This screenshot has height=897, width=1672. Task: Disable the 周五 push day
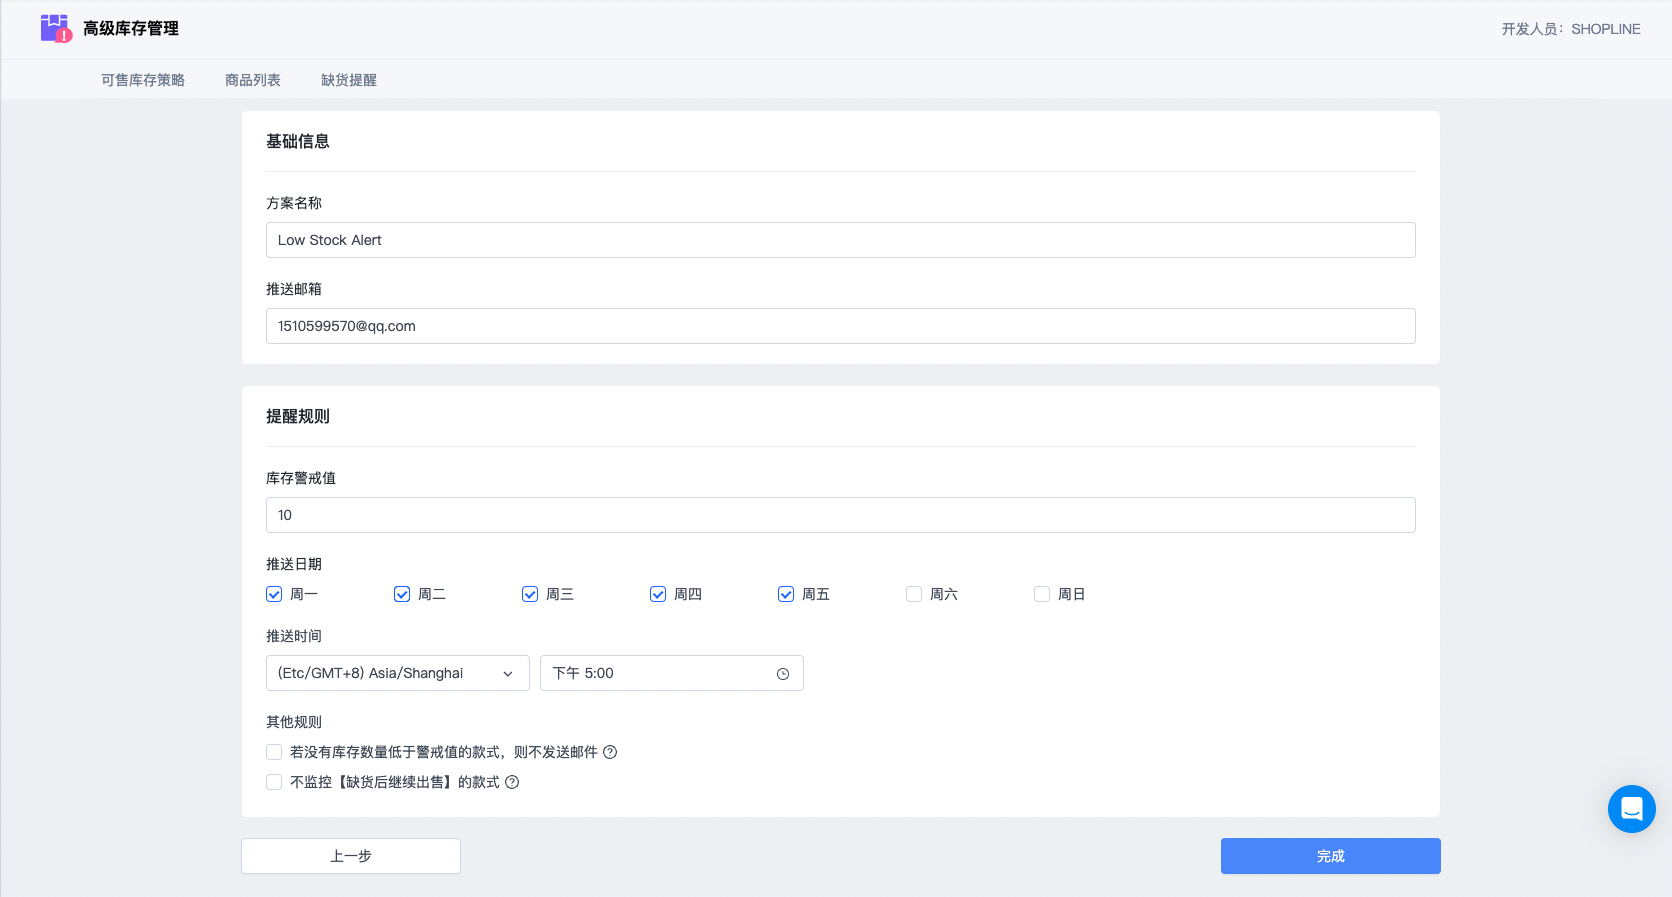click(786, 594)
